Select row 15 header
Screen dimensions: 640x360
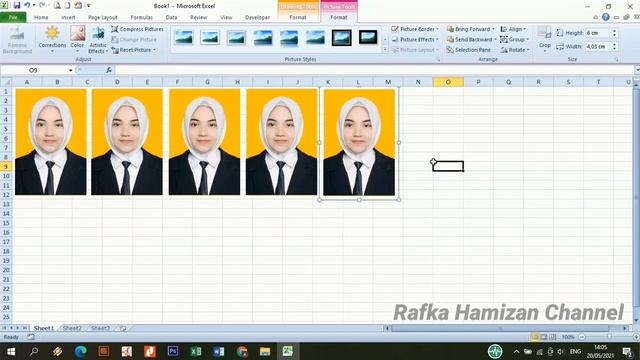[6, 223]
